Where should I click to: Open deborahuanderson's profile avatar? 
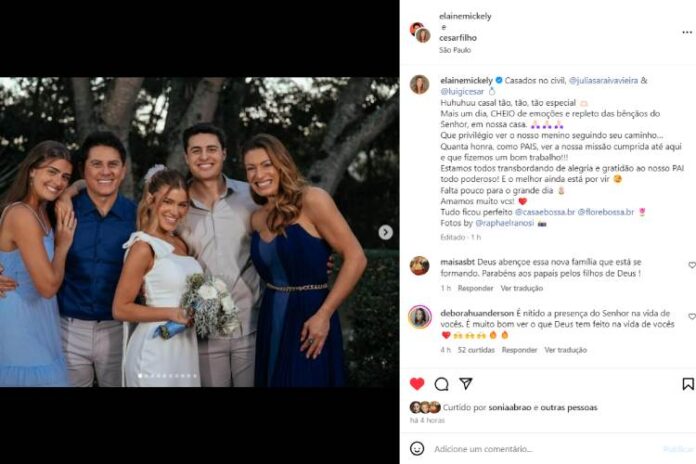420,317
